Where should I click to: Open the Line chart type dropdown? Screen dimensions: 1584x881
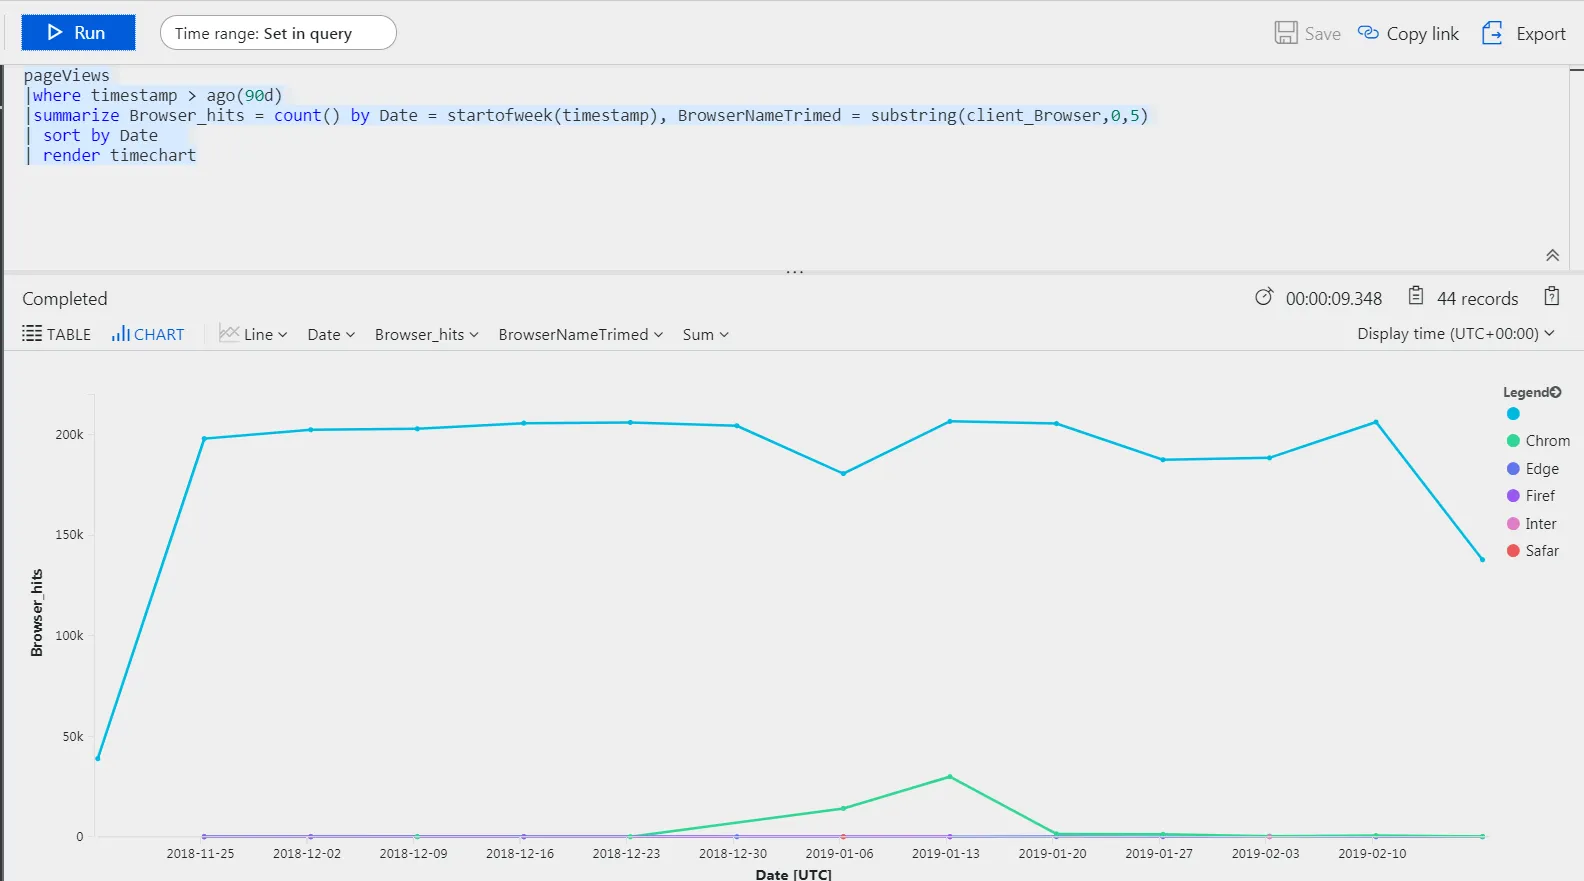point(254,334)
